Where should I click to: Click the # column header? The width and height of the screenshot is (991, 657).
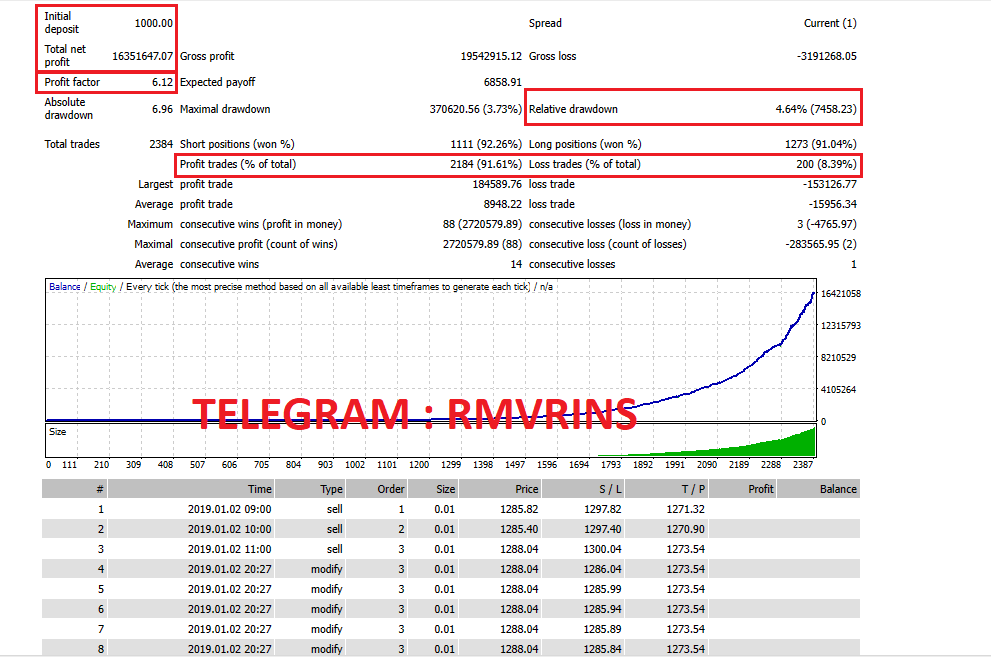pos(75,489)
